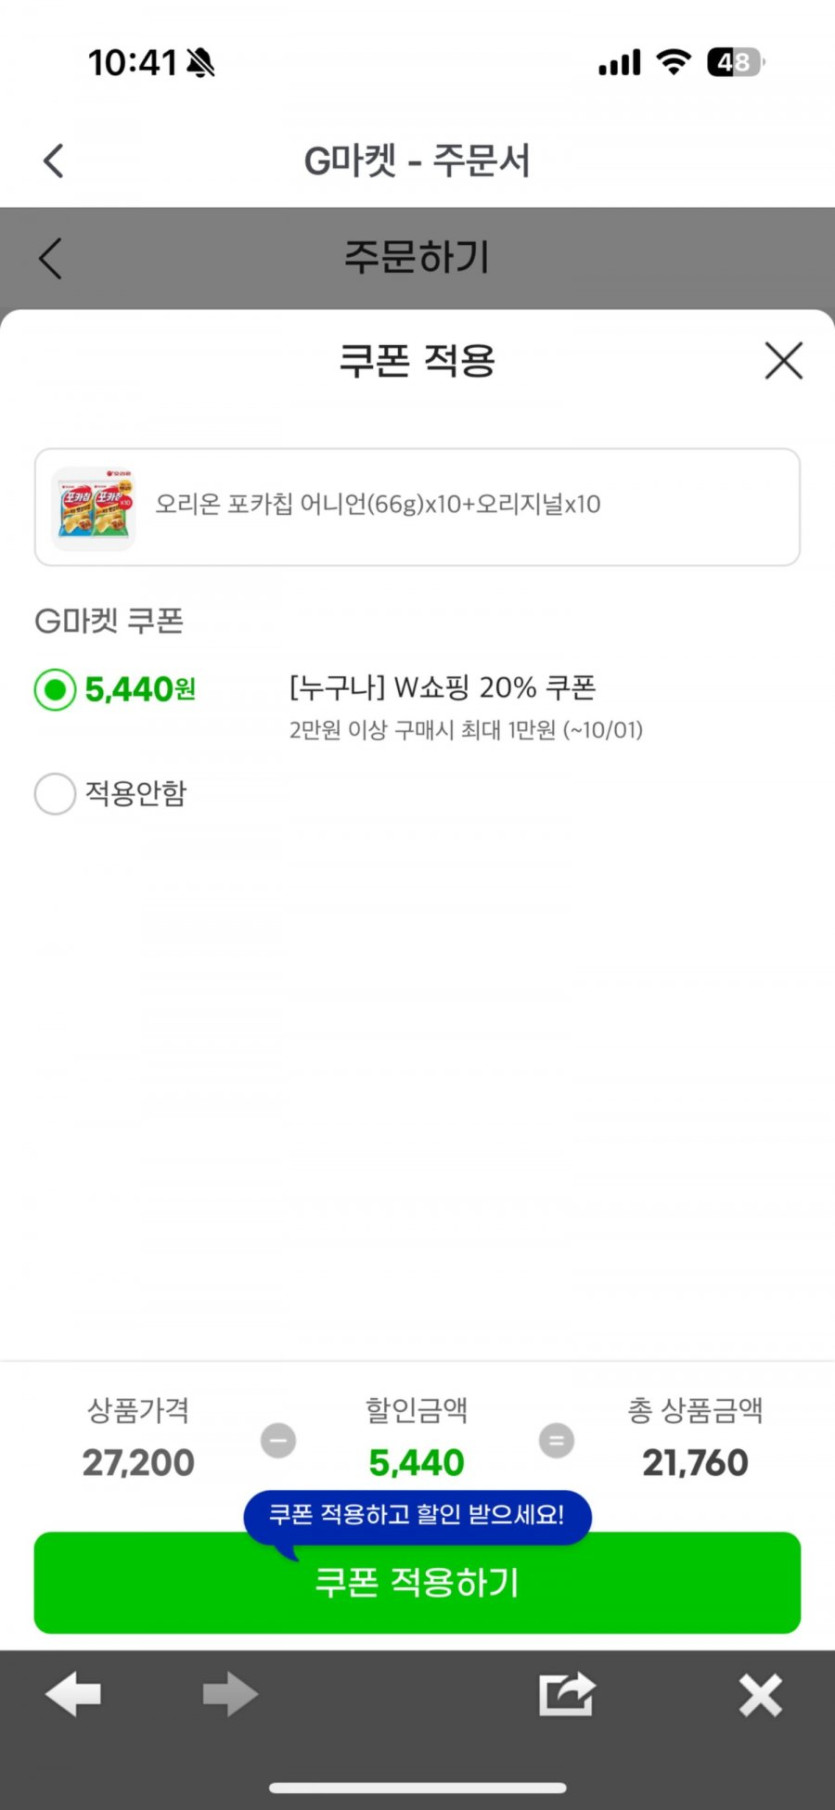Go back using the 주문하기 header chevron

(x=51, y=258)
